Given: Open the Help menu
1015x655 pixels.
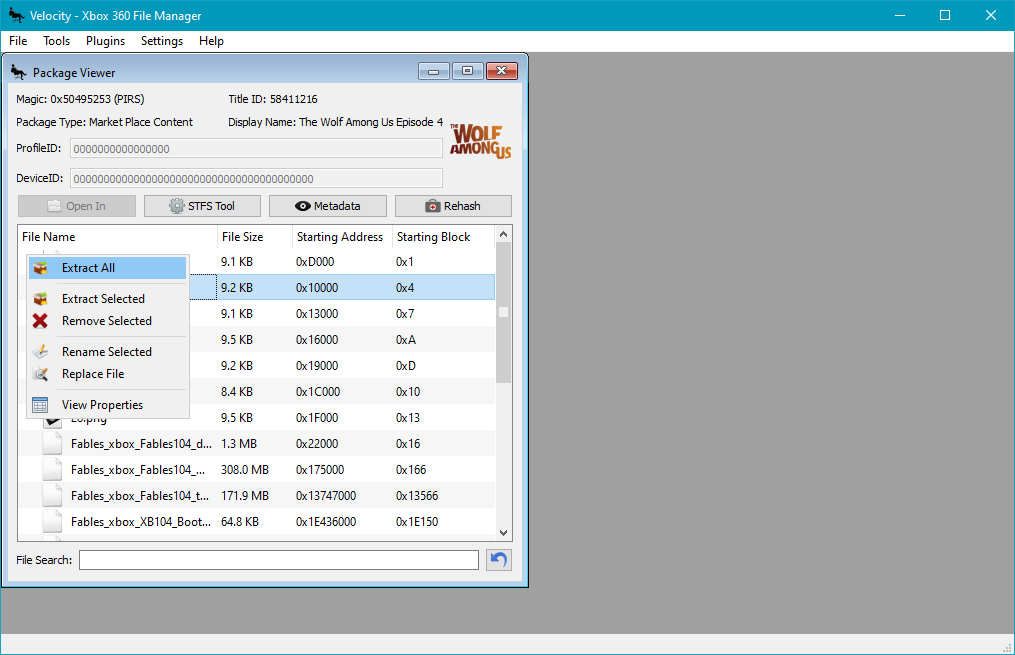Looking at the screenshot, I should tap(211, 41).
